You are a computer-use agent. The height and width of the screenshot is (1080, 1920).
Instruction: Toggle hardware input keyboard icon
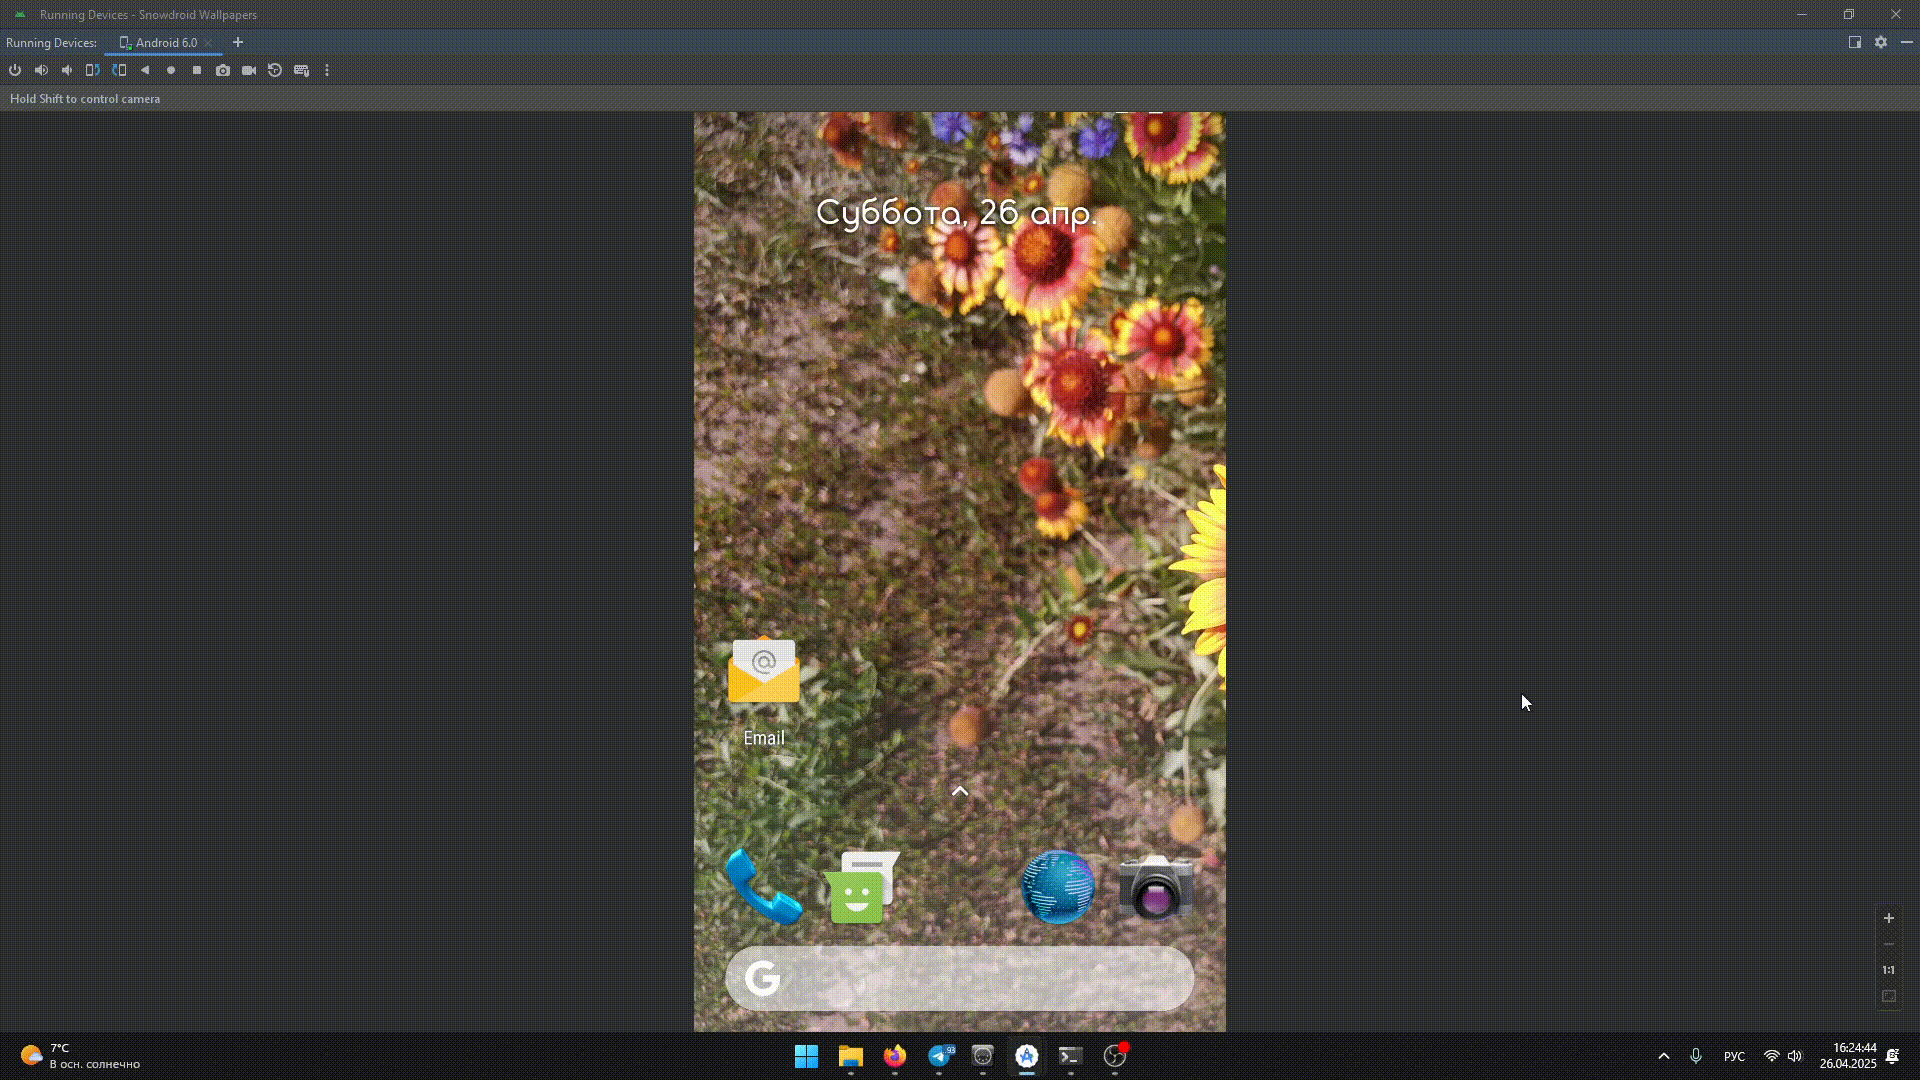301,70
